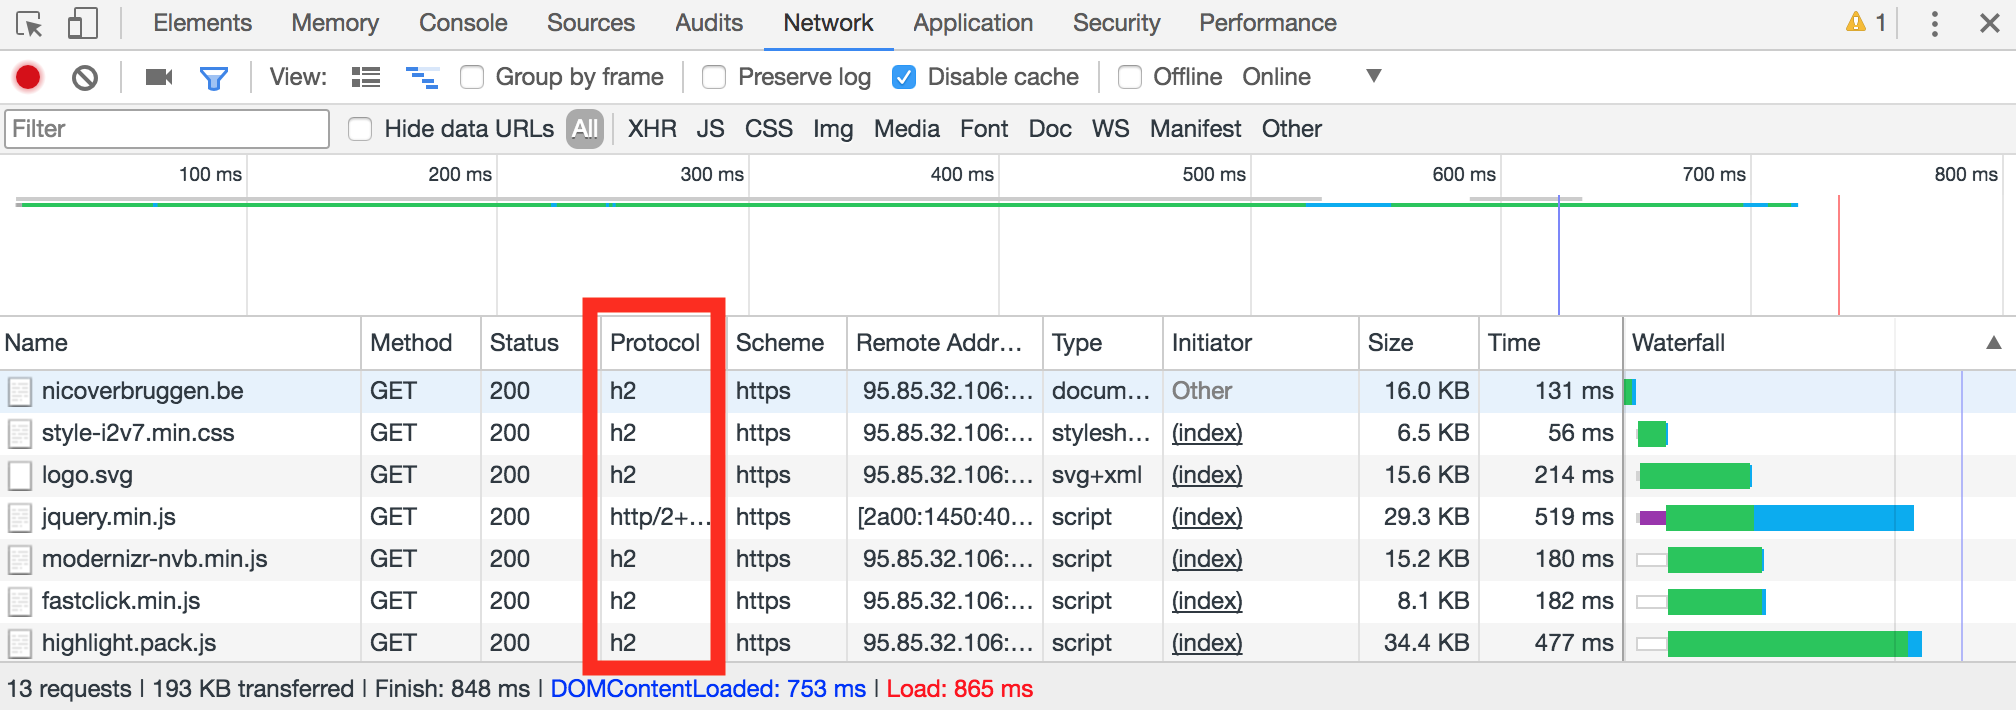Click the file icon beside highlight.pack.js
This screenshot has height=710, width=2016.
tap(20, 643)
